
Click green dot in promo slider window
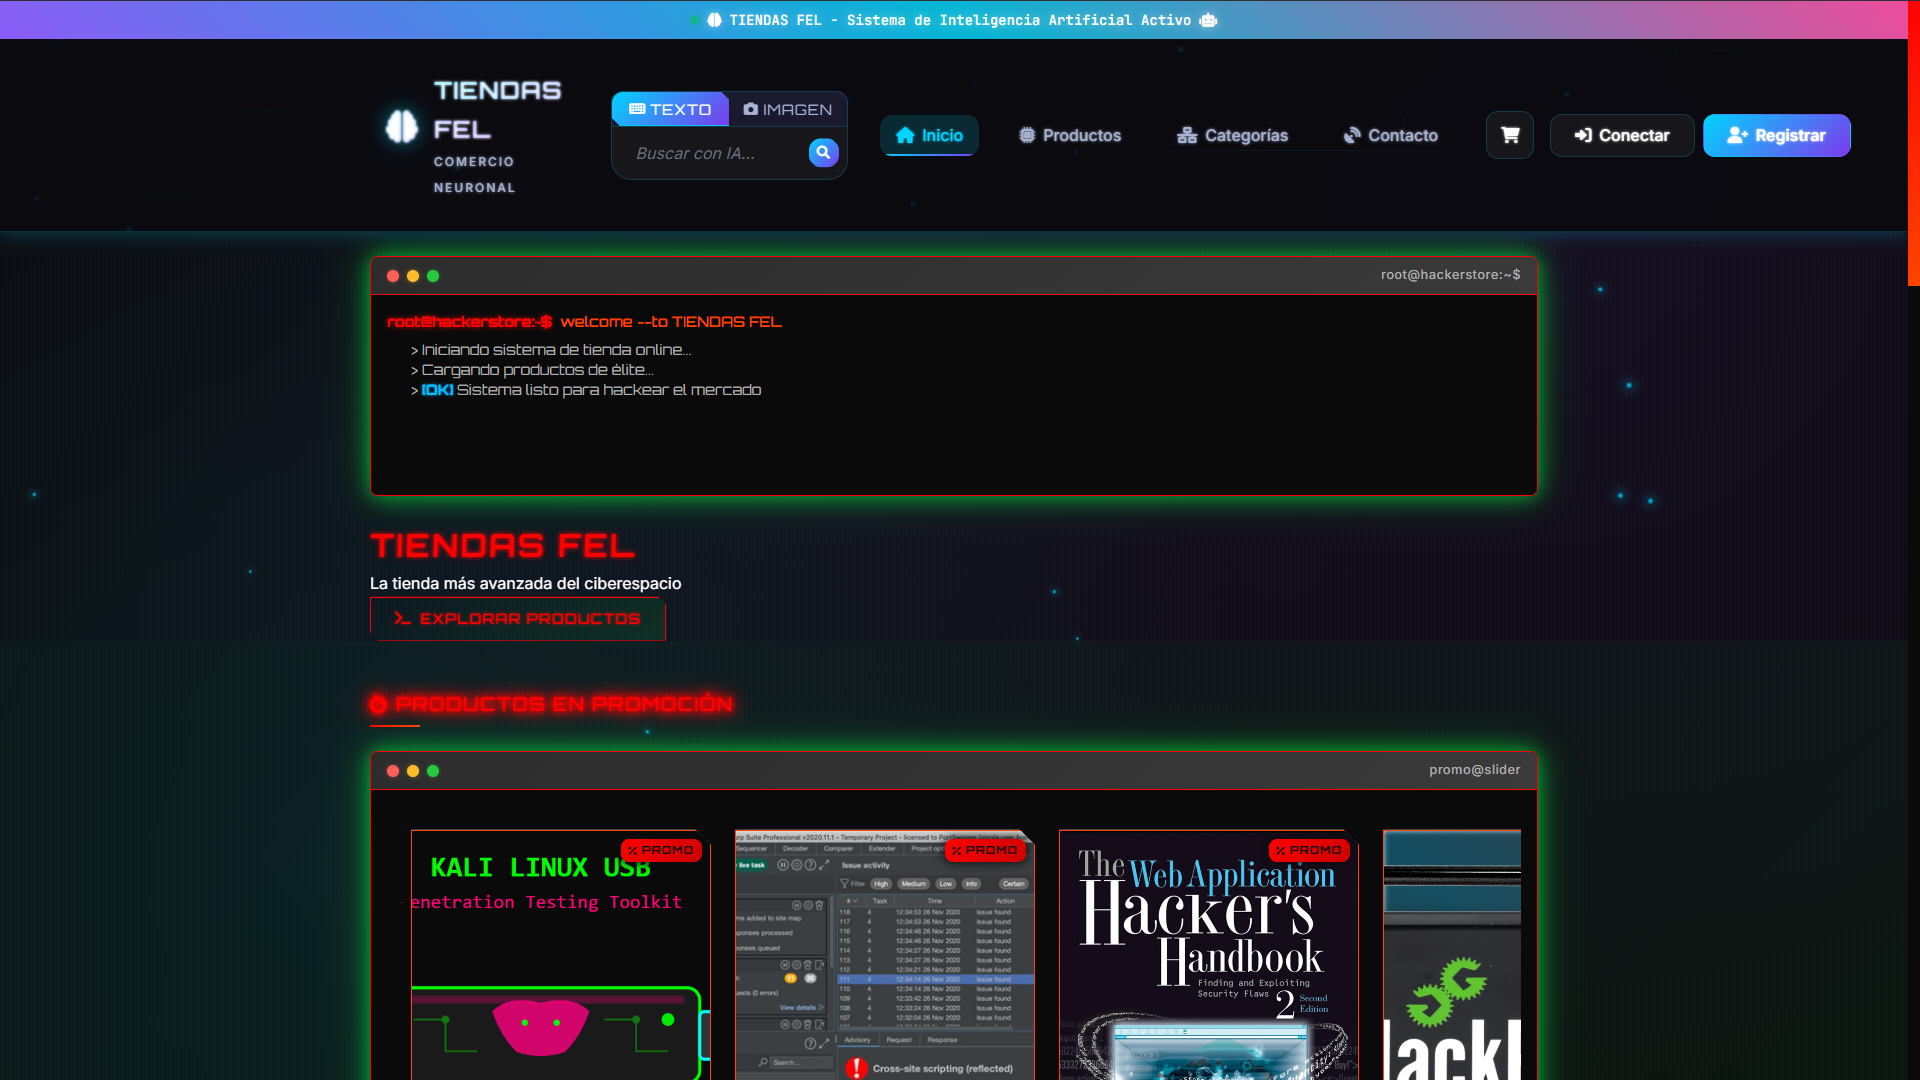[x=433, y=771]
